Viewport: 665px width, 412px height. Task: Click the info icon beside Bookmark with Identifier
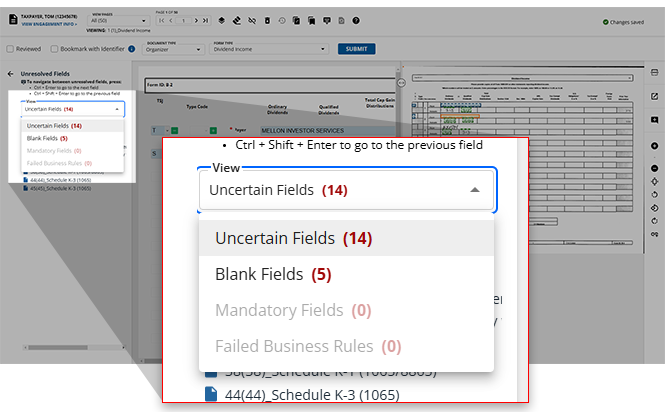[131, 49]
